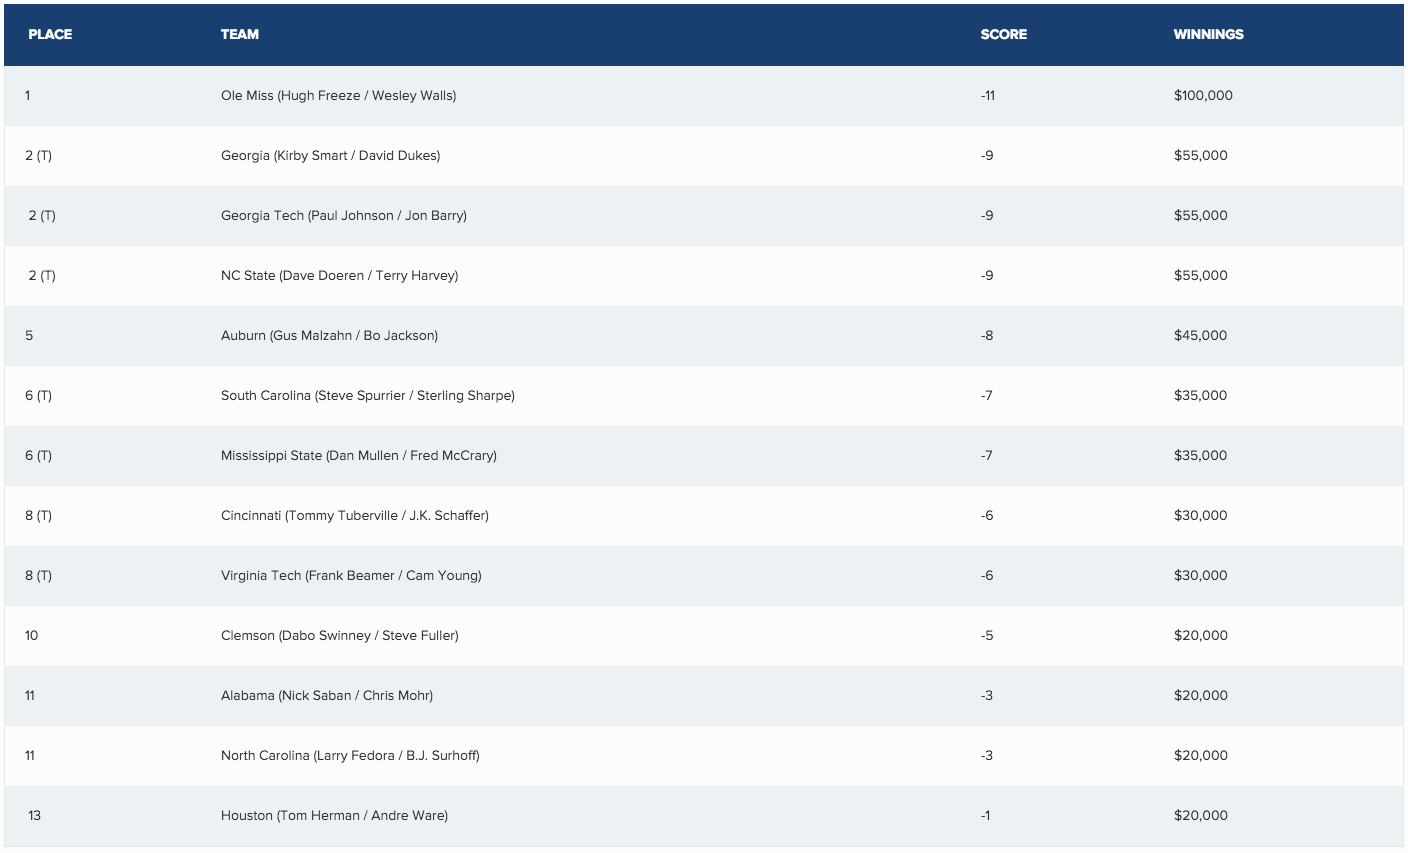Click $35,000 winnings in South Carolina row
This screenshot has height=853, width=1408.
click(1200, 396)
